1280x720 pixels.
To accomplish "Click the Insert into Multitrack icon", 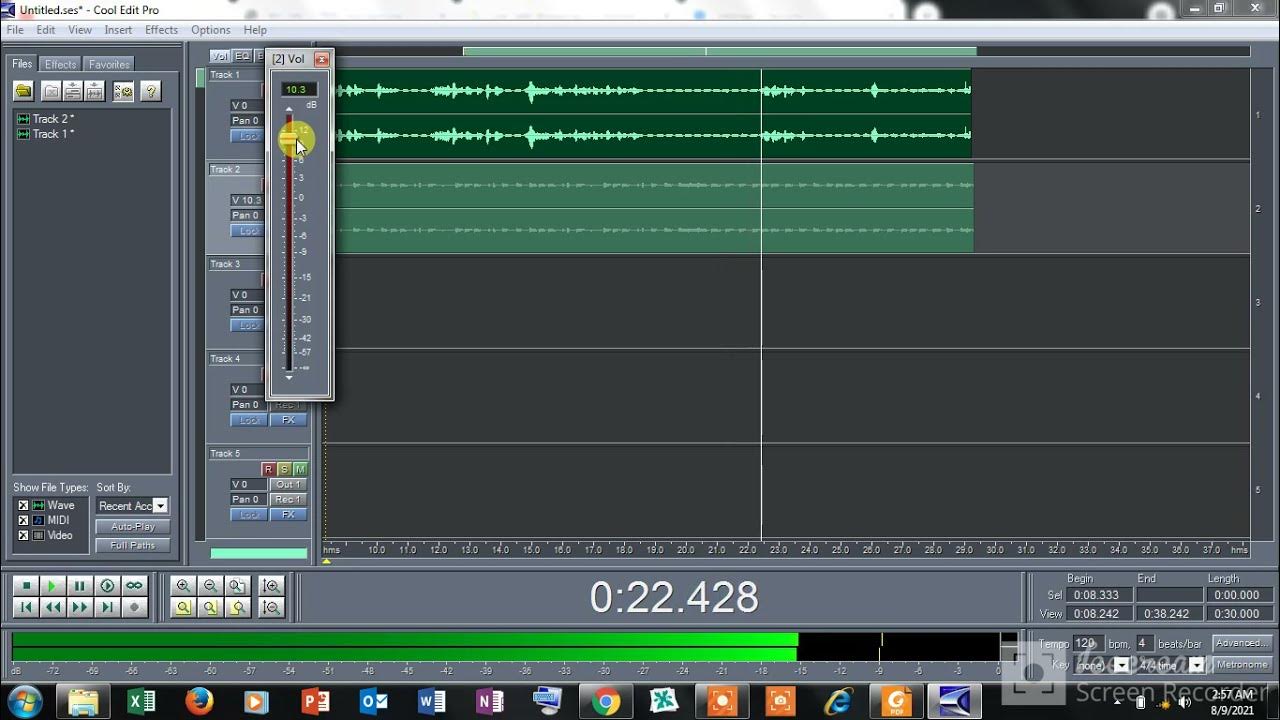I will coord(72,92).
